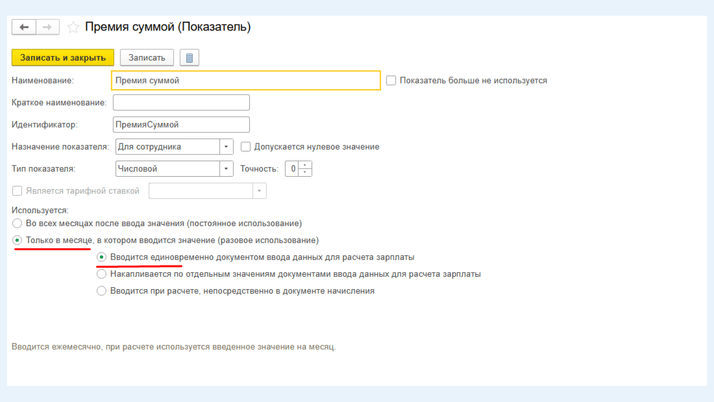Expand the disabled tariff rate dropdown
This screenshot has width=714, height=402.
[x=260, y=191]
